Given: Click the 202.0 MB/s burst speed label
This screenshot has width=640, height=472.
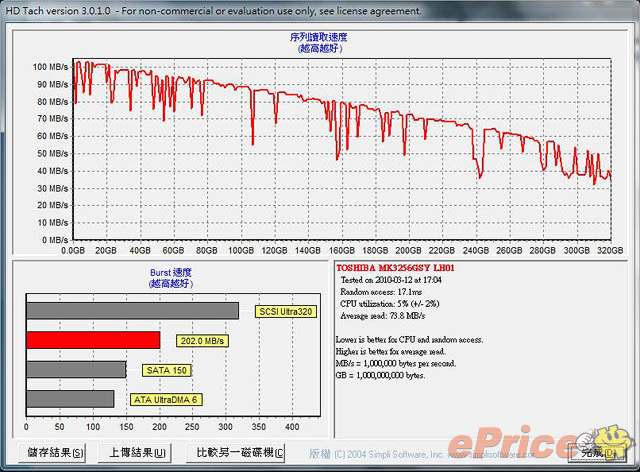Looking at the screenshot, I should coord(202,341).
